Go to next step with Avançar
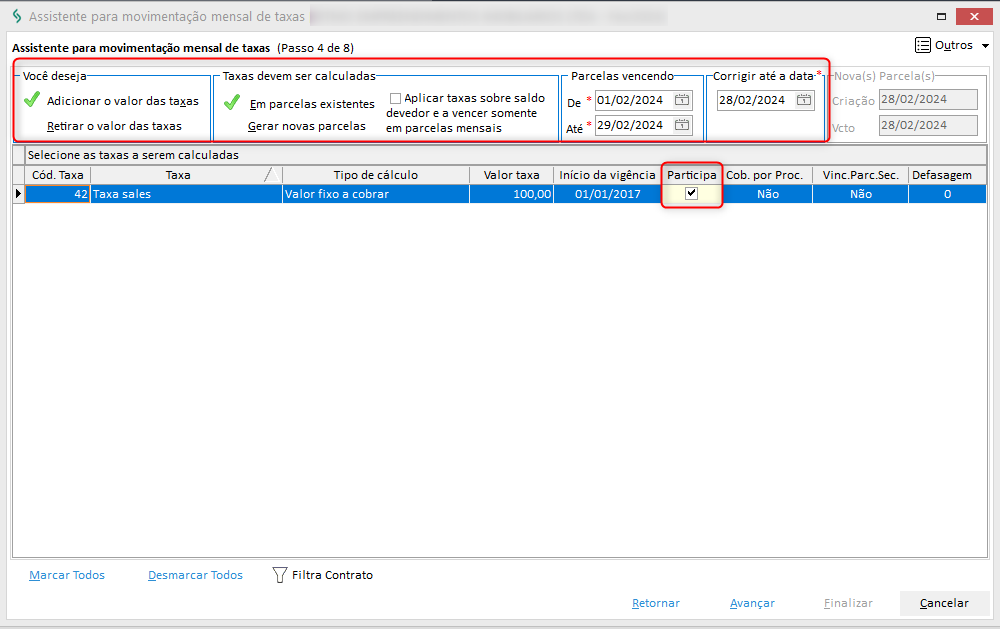 (752, 603)
